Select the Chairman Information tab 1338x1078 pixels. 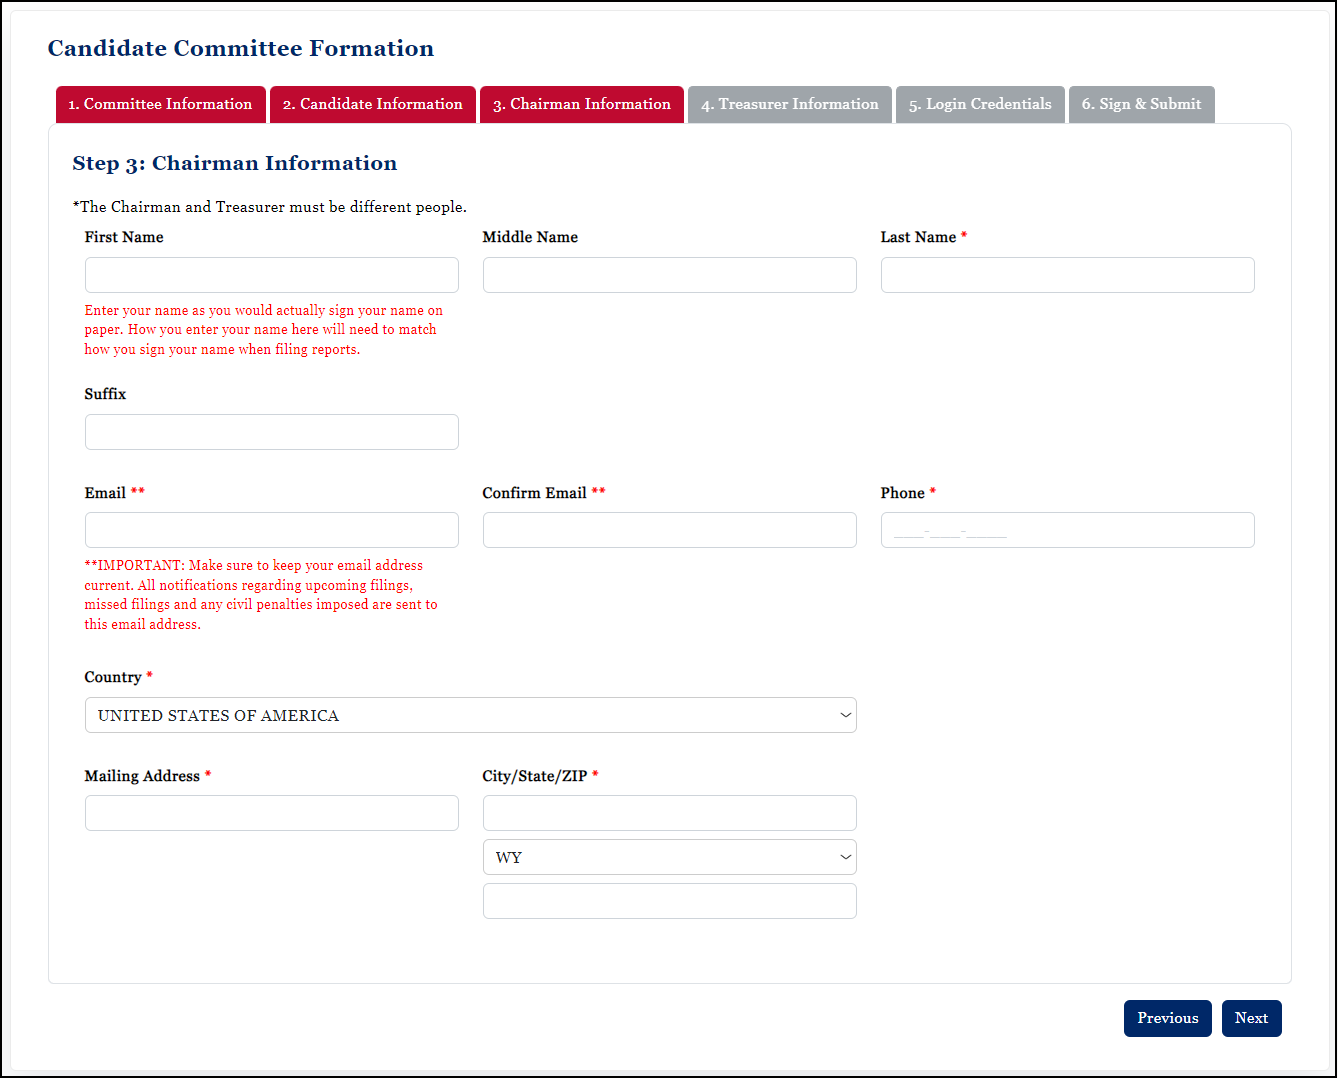tap(581, 104)
